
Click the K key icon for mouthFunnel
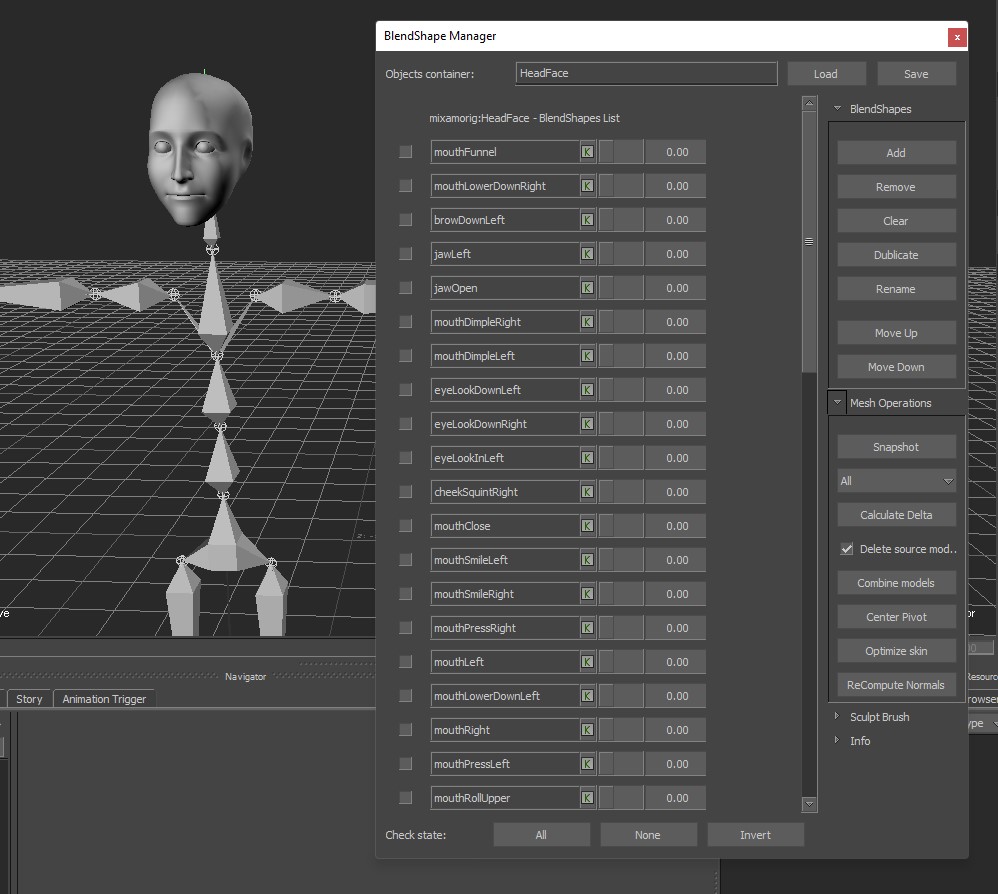coord(587,152)
